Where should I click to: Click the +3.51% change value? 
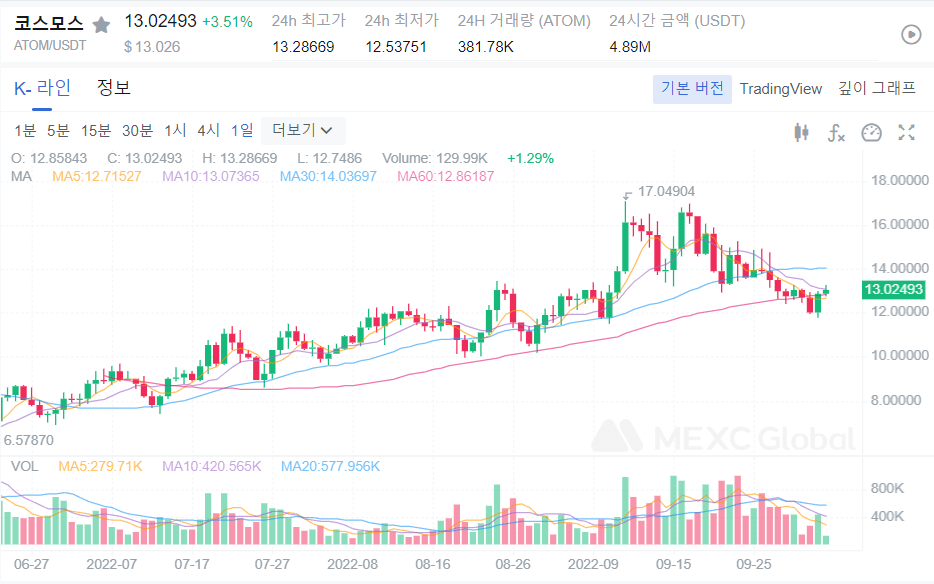(228, 22)
